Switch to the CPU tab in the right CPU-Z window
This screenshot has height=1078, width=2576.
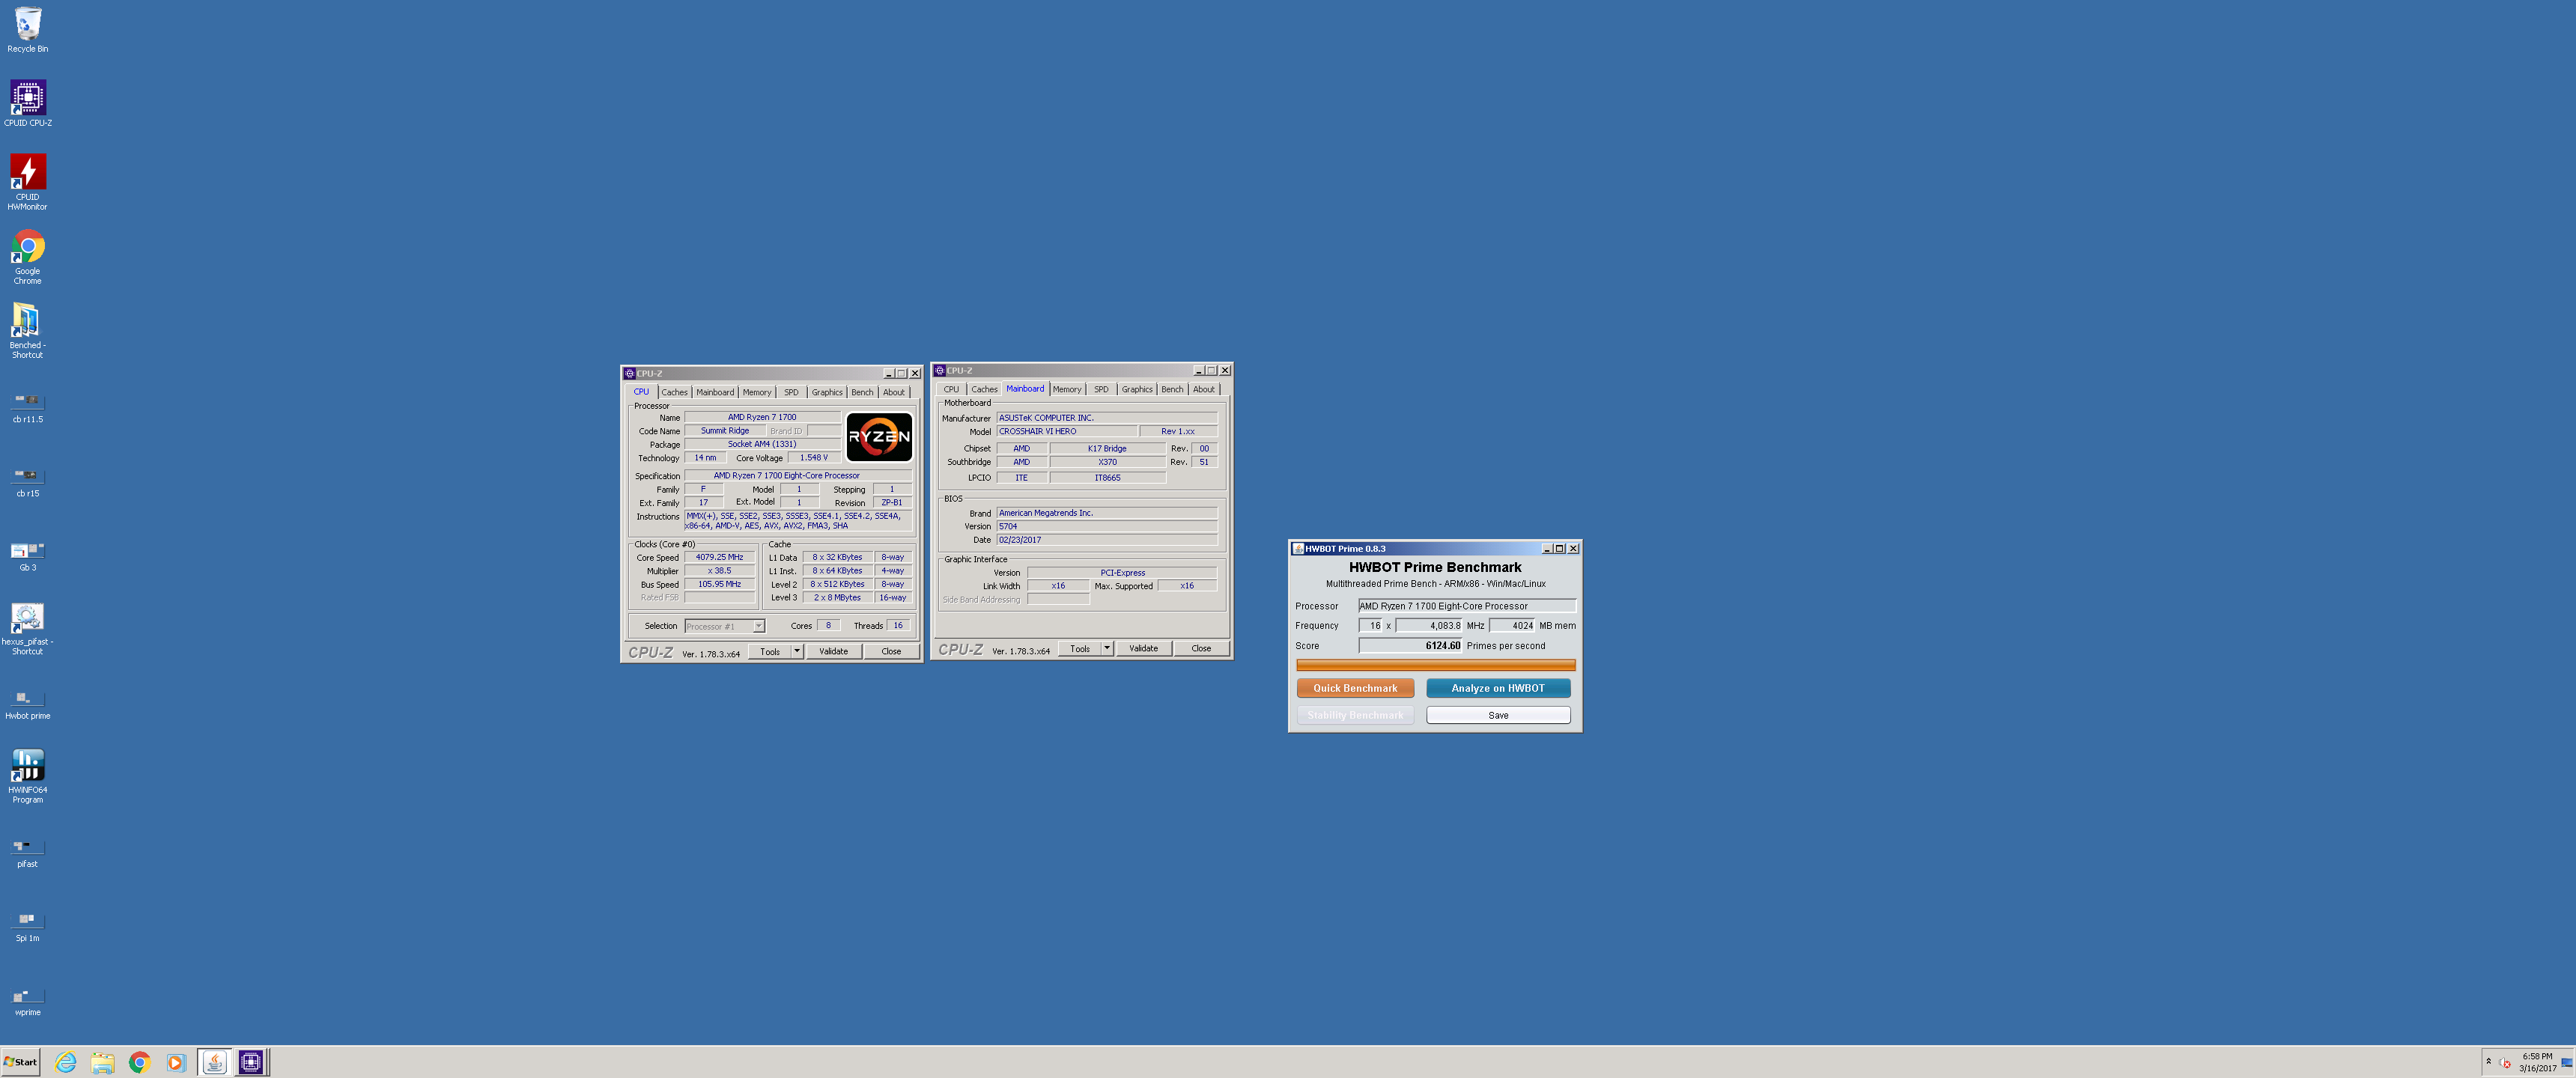click(x=951, y=389)
